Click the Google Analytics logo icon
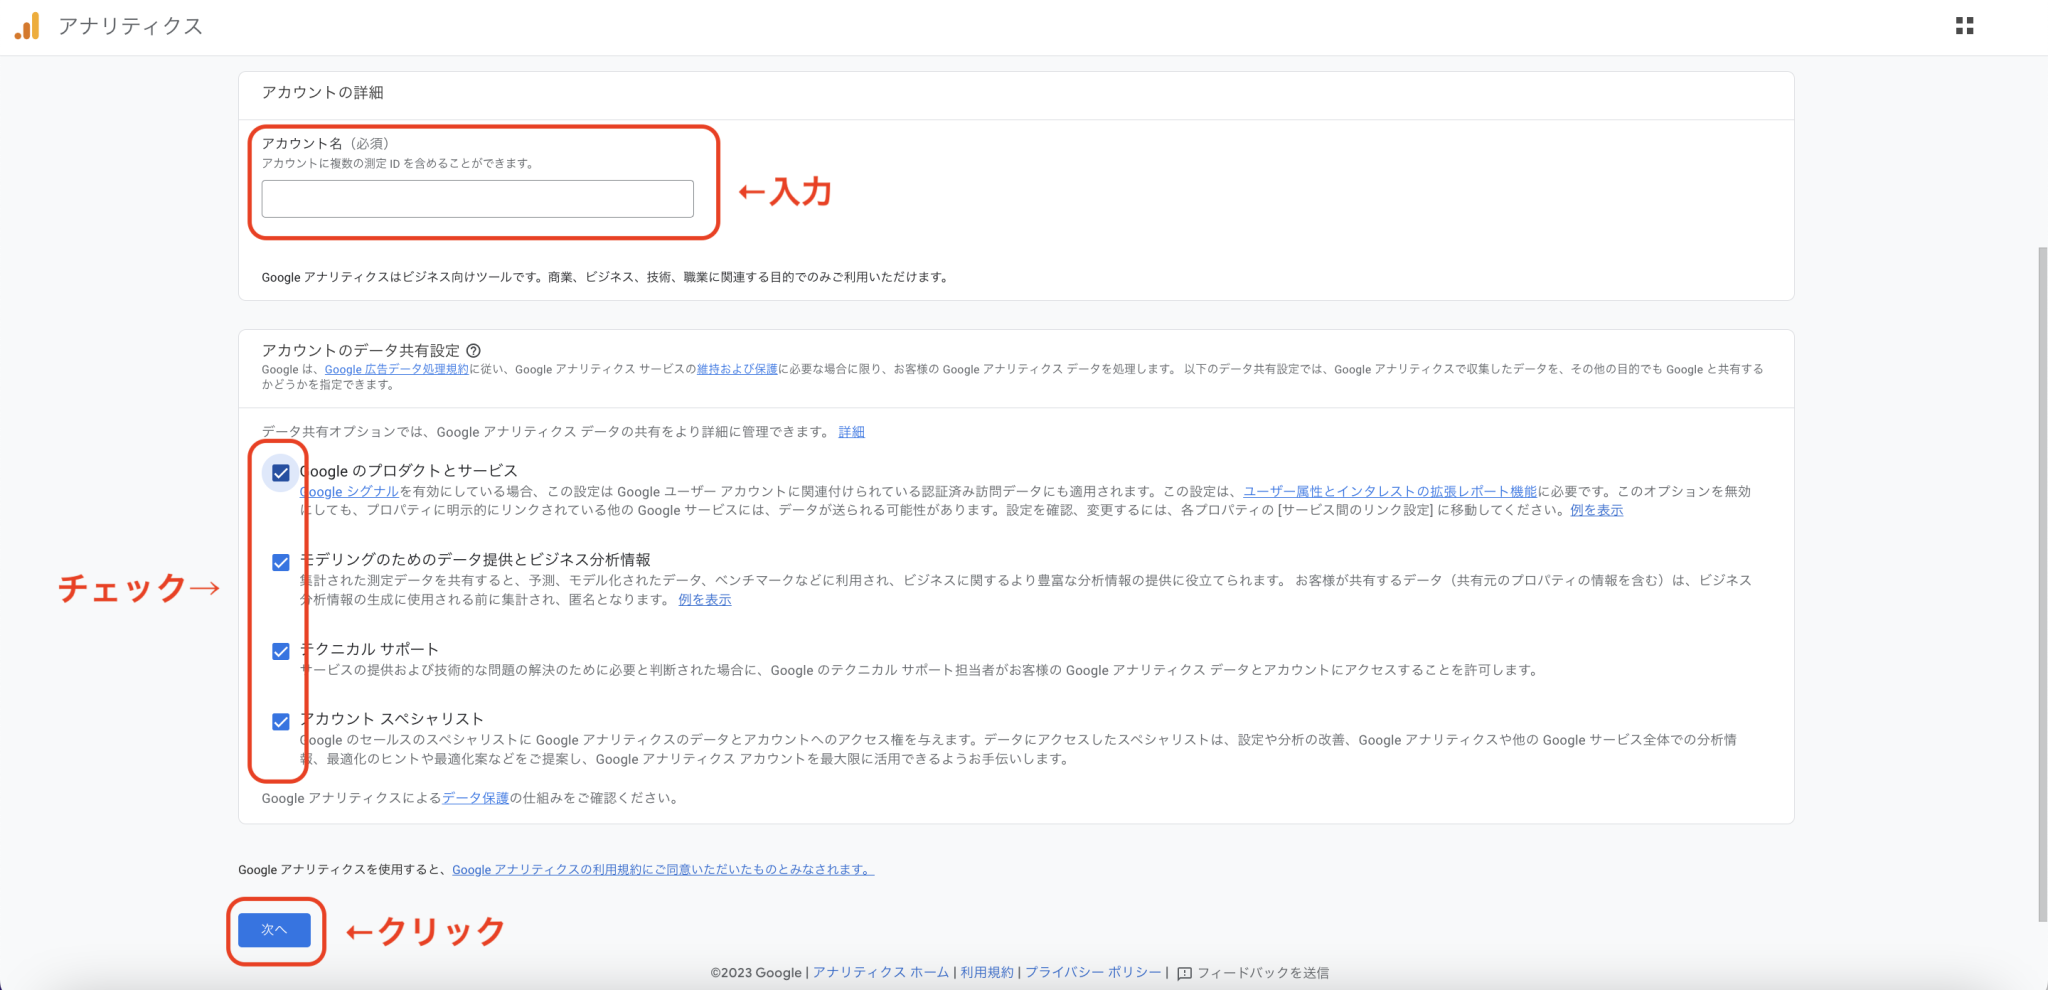The image size is (2048, 990). click(x=25, y=26)
